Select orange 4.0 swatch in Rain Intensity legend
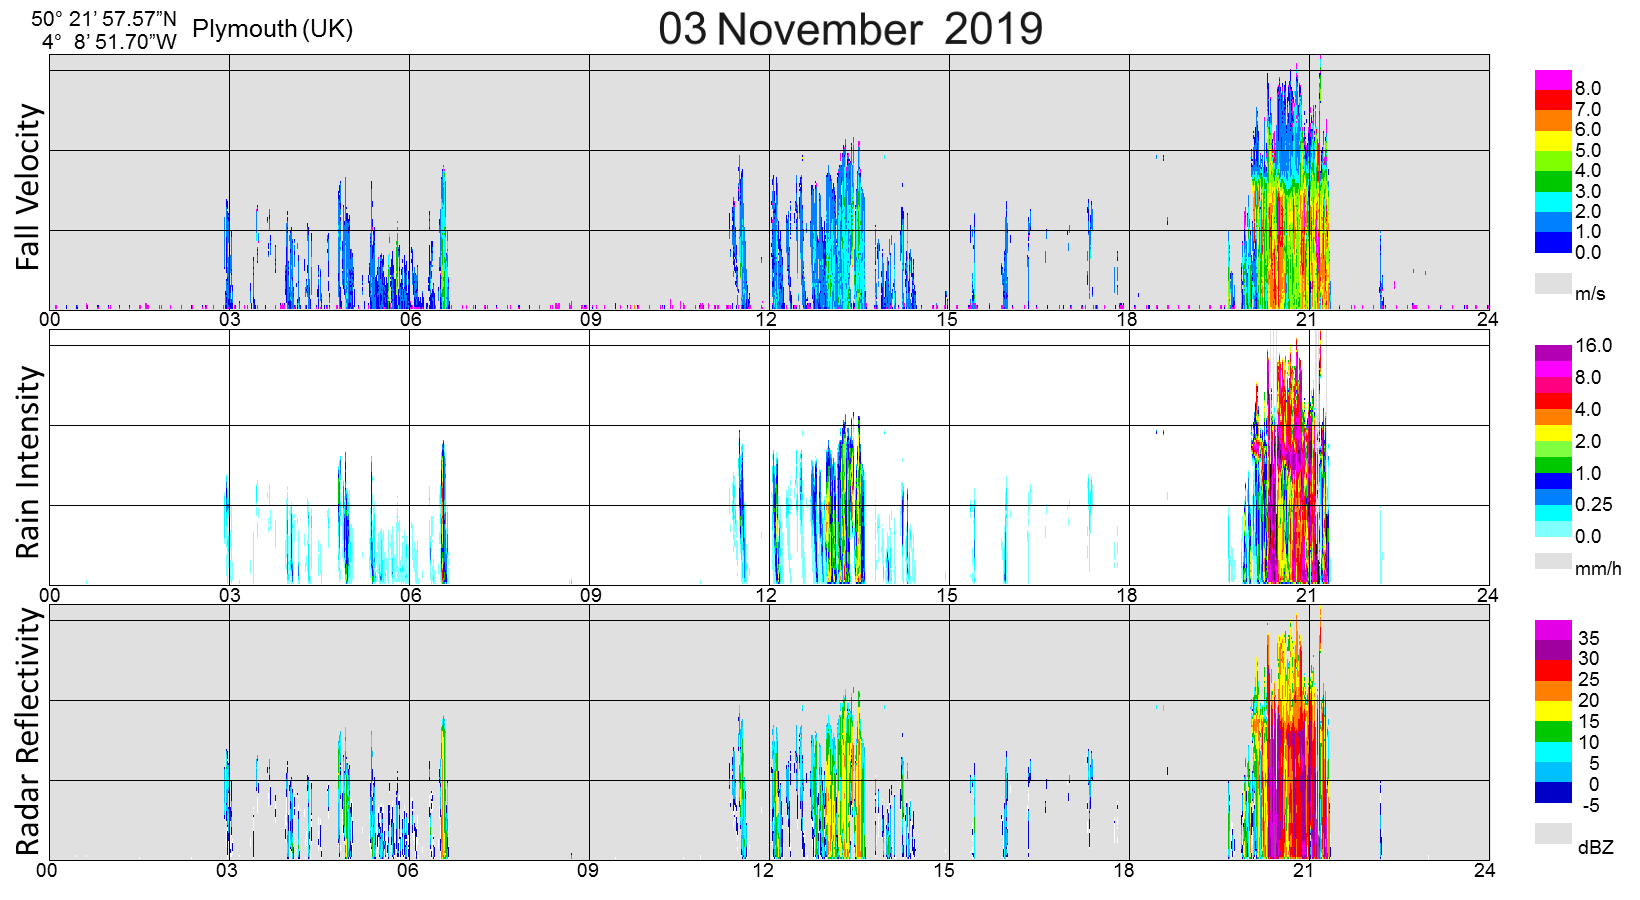 1553,417
